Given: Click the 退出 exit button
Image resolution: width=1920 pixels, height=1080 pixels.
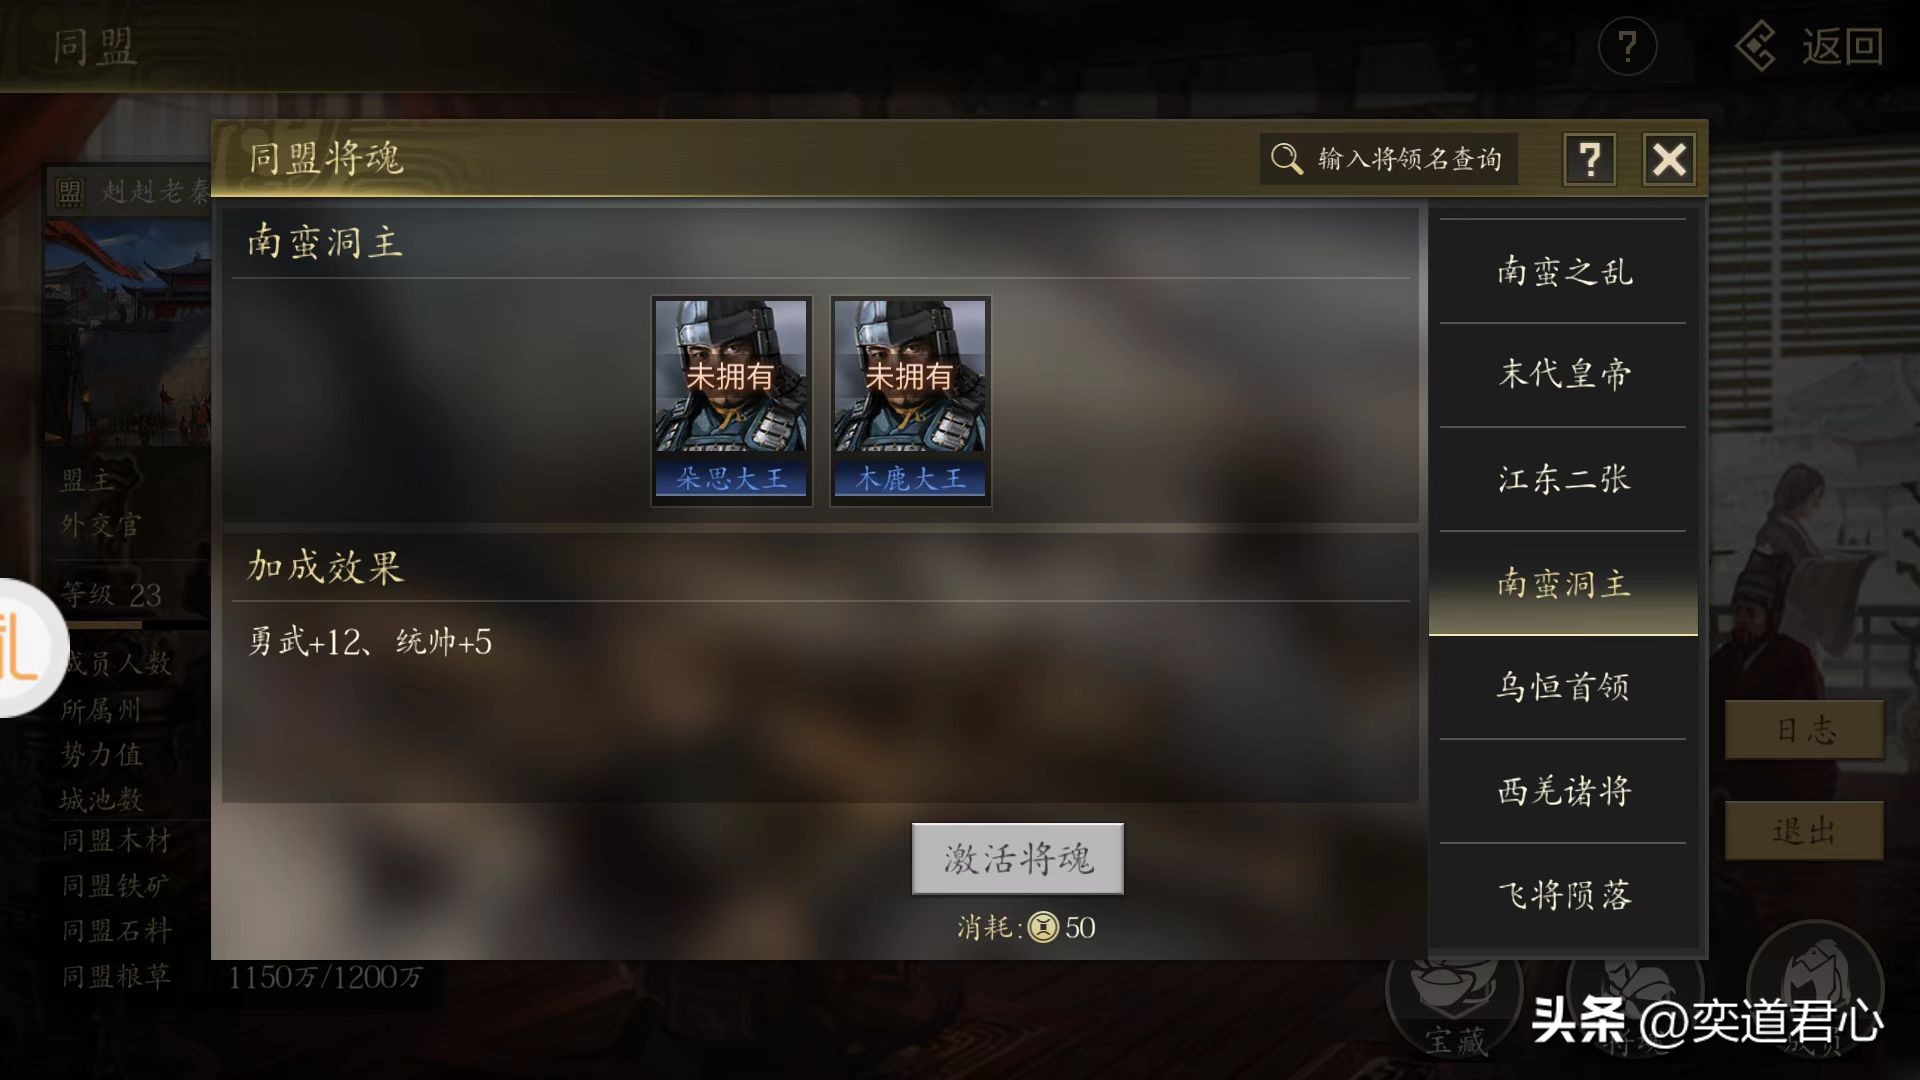Looking at the screenshot, I should pyautogui.click(x=1805, y=830).
